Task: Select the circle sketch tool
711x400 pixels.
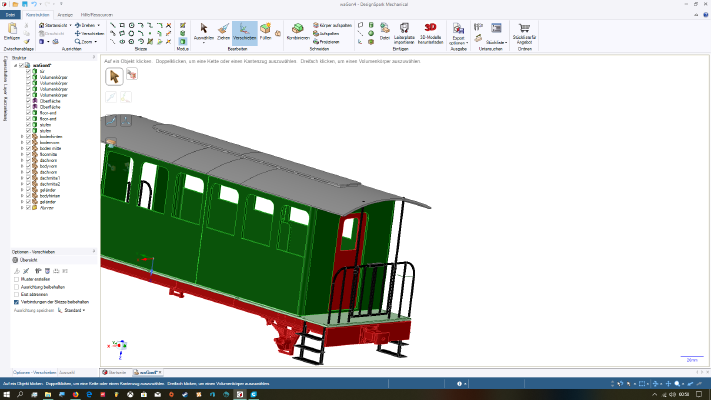Action: point(131,25)
